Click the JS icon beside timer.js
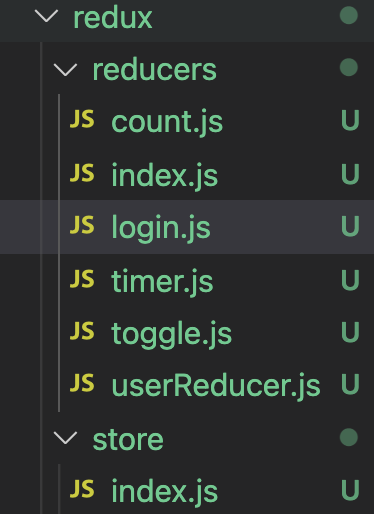The width and height of the screenshot is (374, 514). click(82, 279)
